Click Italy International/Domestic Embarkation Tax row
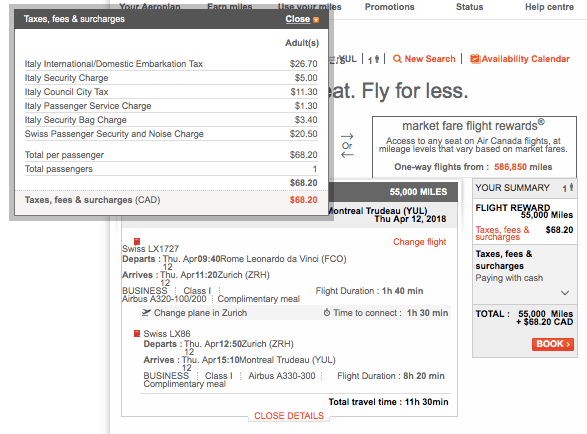The width and height of the screenshot is (587, 434). point(171,64)
